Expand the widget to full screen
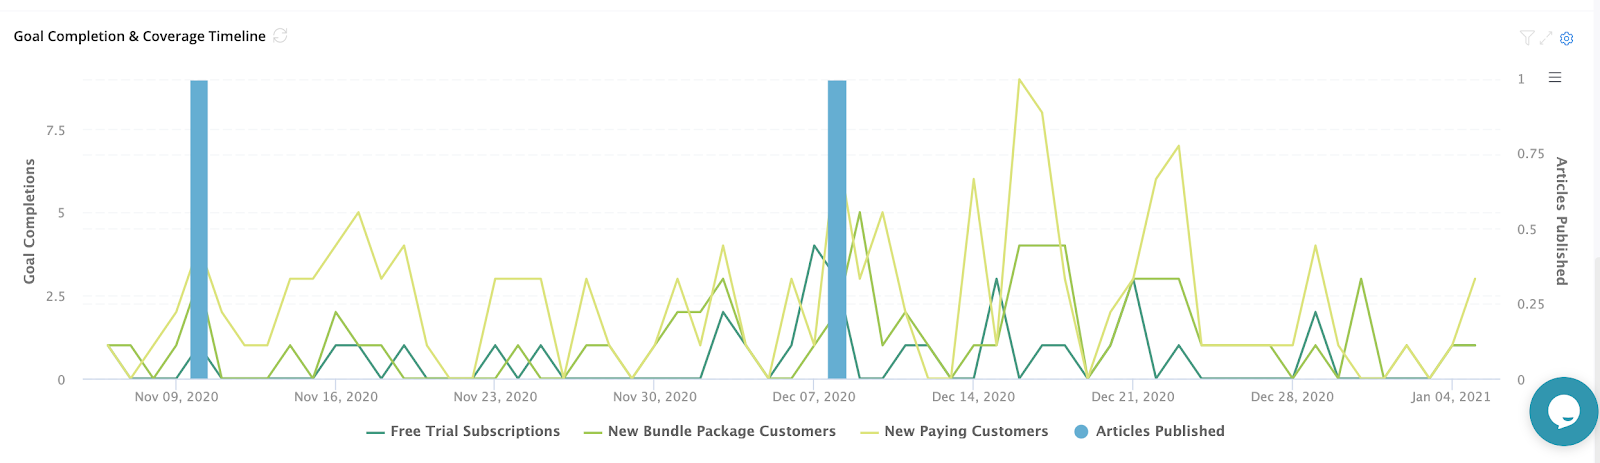 pos(1546,38)
